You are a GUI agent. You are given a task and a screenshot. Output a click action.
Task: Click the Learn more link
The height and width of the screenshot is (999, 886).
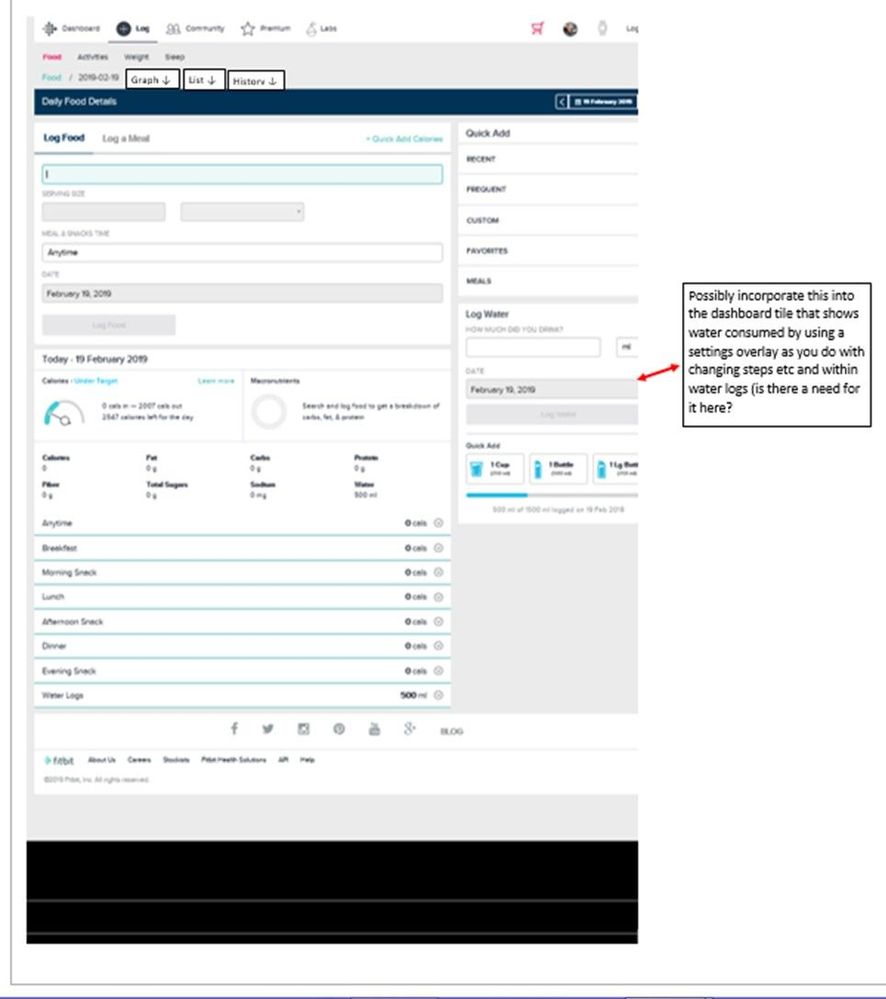[x=216, y=381]
